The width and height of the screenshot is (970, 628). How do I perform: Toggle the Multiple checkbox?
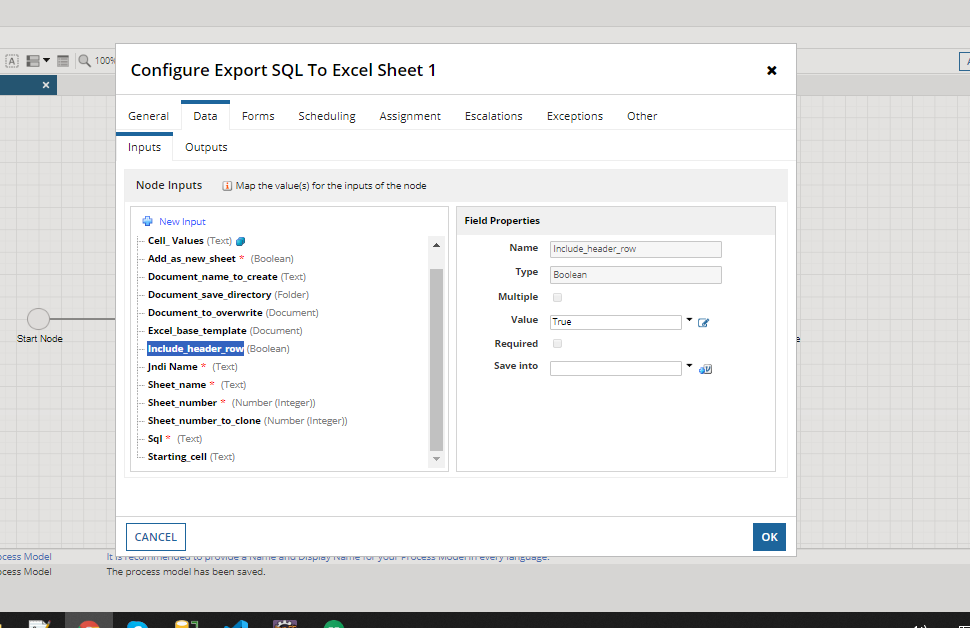557,297
